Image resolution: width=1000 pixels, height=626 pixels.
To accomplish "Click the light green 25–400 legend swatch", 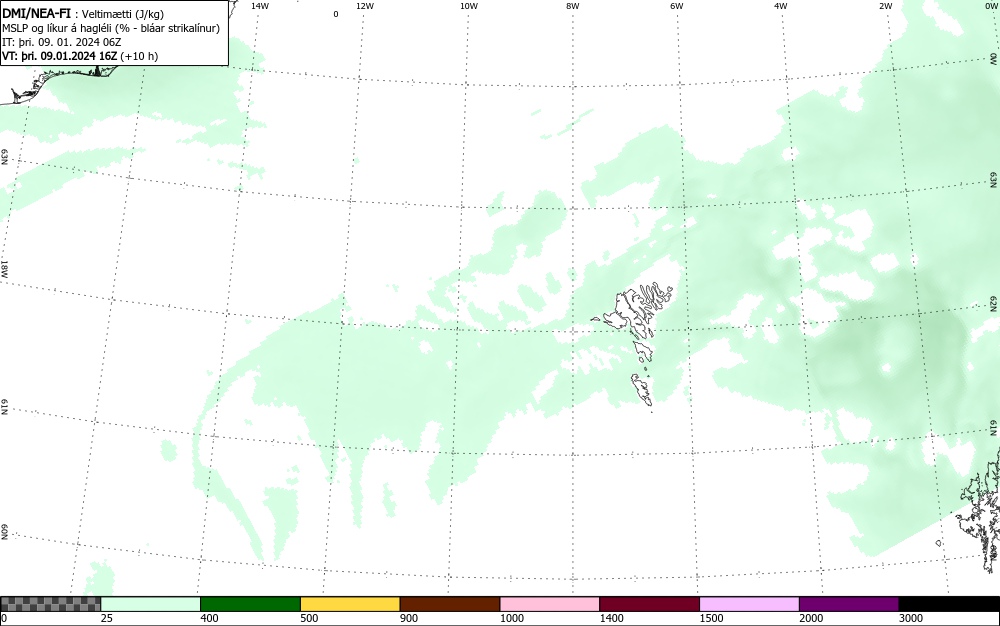I will click(151, 604).
